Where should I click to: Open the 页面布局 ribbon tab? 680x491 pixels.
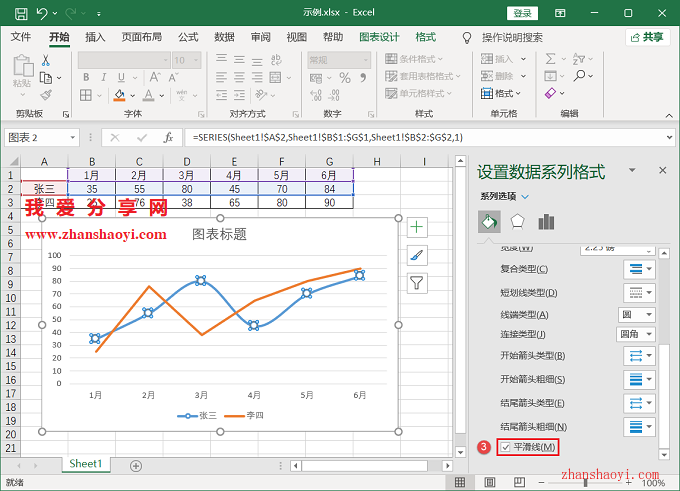click(142, 37)
